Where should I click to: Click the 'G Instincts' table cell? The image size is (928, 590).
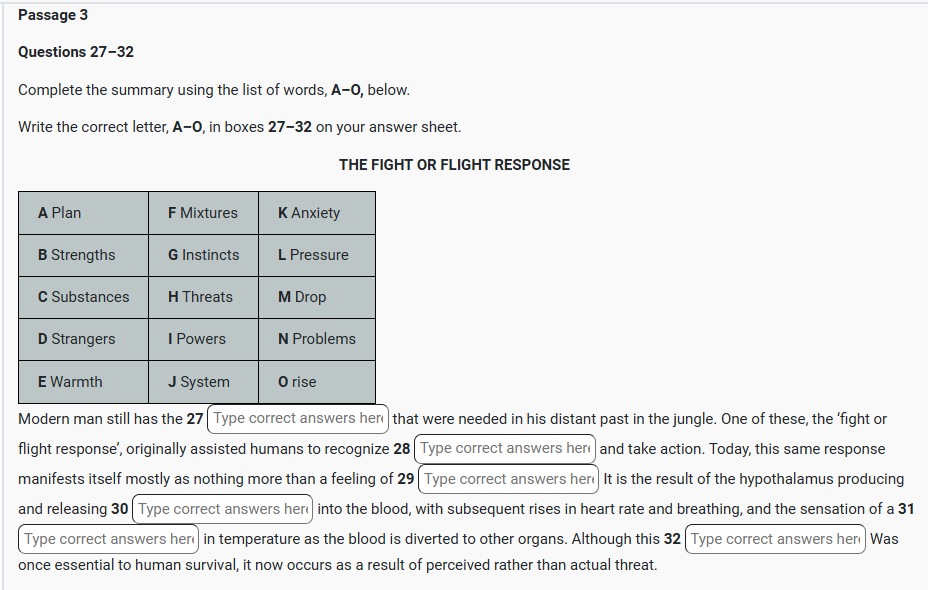[204, 255]
